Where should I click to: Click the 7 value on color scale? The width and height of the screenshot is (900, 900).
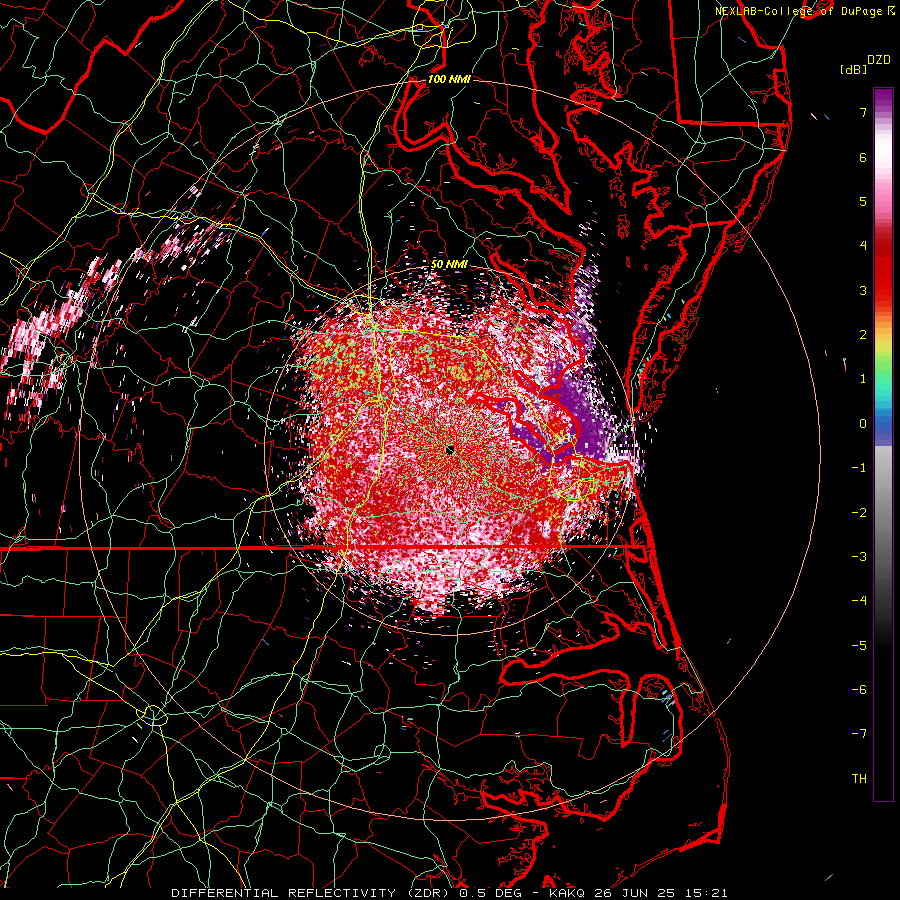click(863, 112)
